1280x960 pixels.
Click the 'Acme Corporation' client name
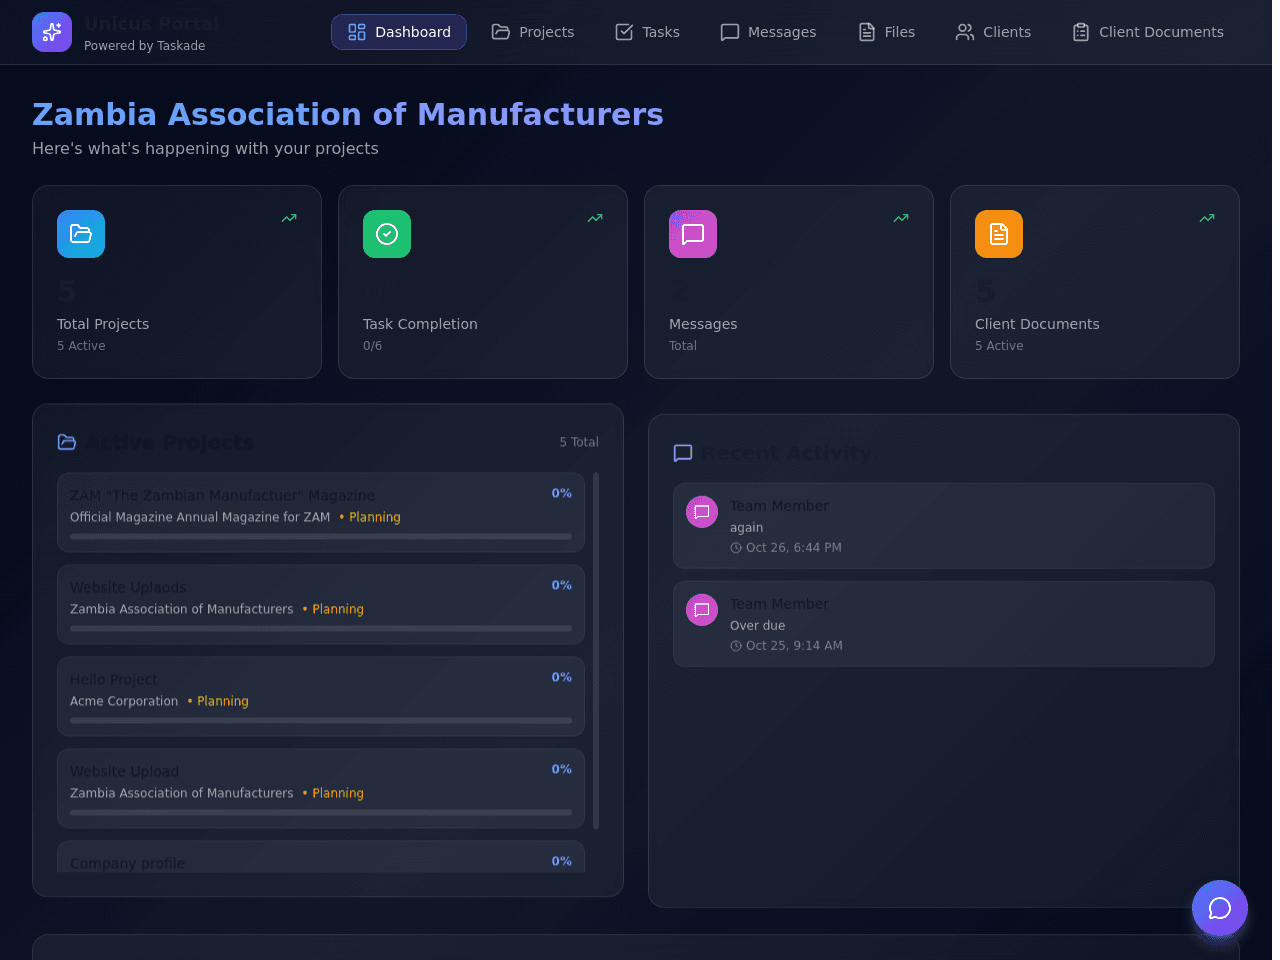(124, 701)
